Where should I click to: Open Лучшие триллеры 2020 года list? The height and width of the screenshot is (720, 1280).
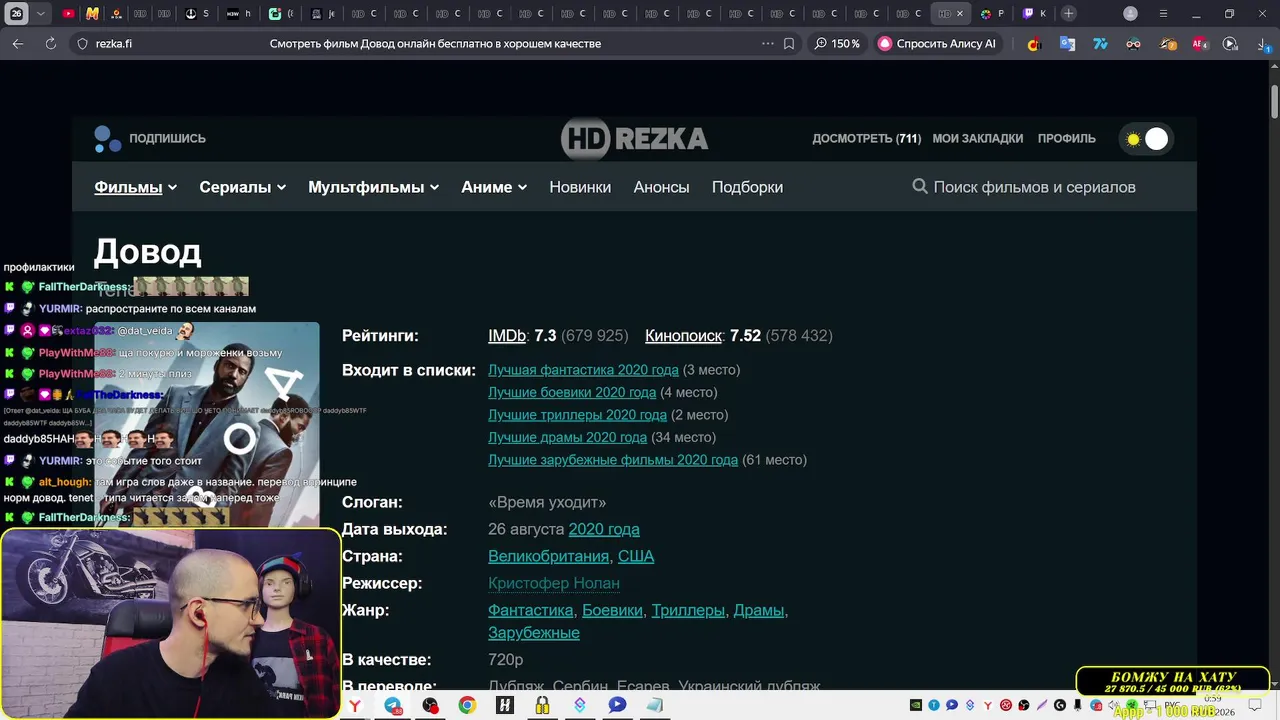(577, 415)
